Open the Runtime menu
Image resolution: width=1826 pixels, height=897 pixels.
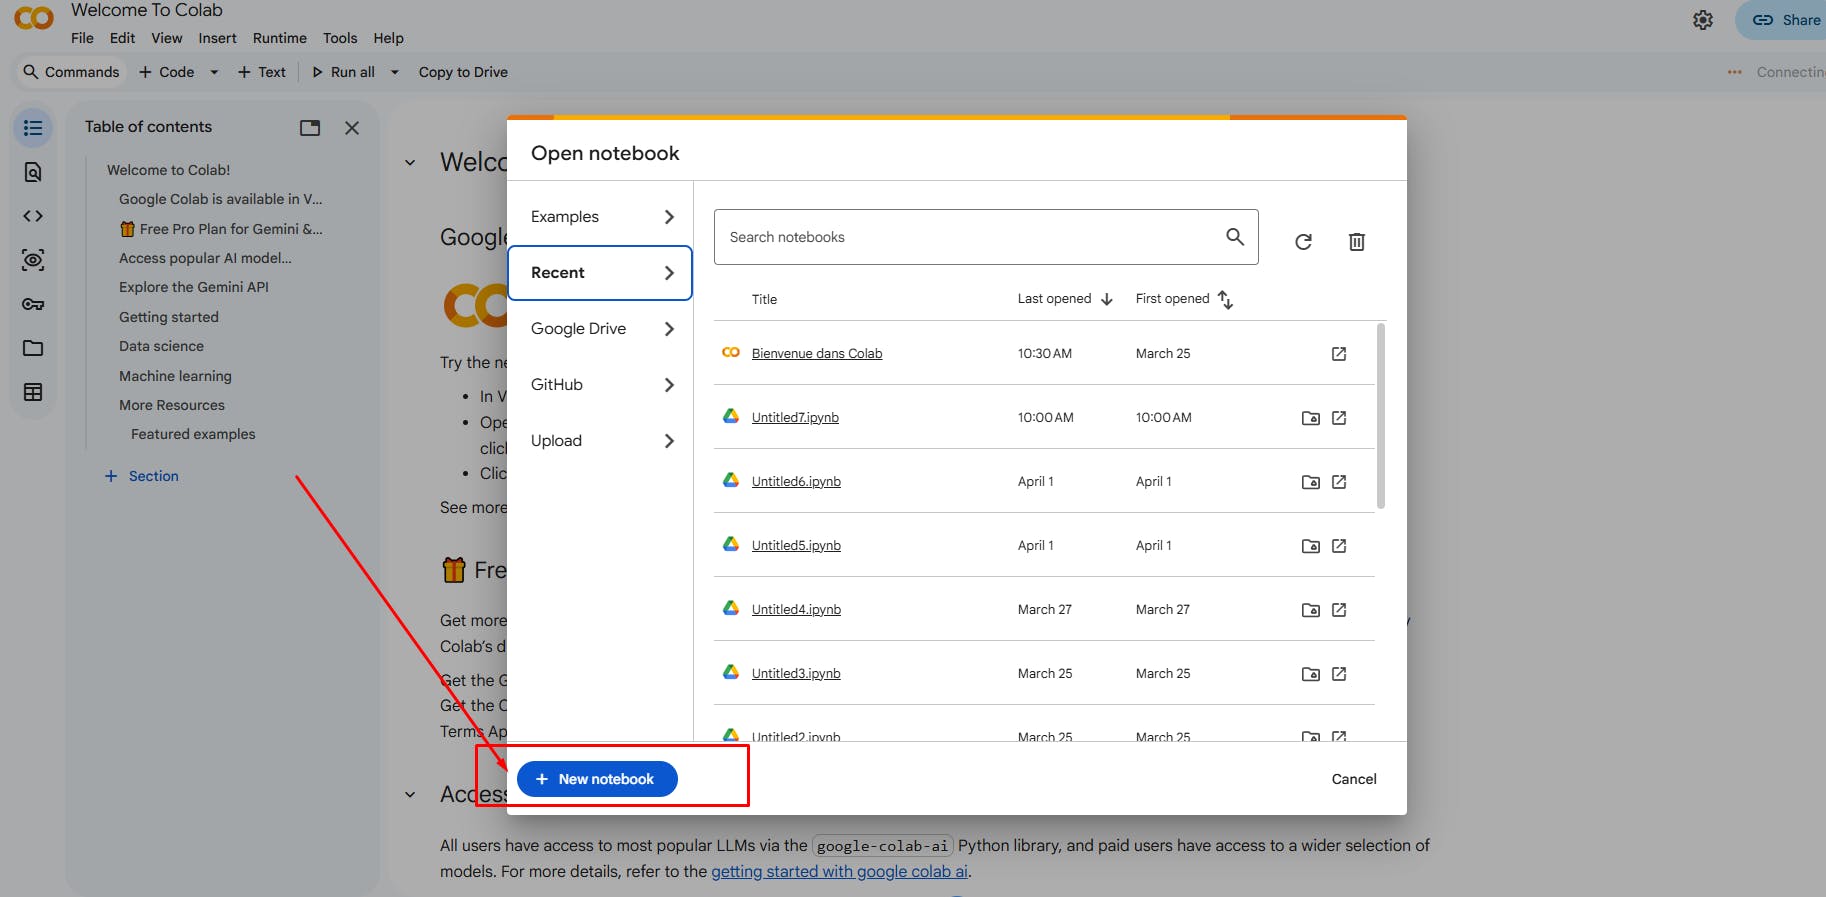tap(280, 38)
